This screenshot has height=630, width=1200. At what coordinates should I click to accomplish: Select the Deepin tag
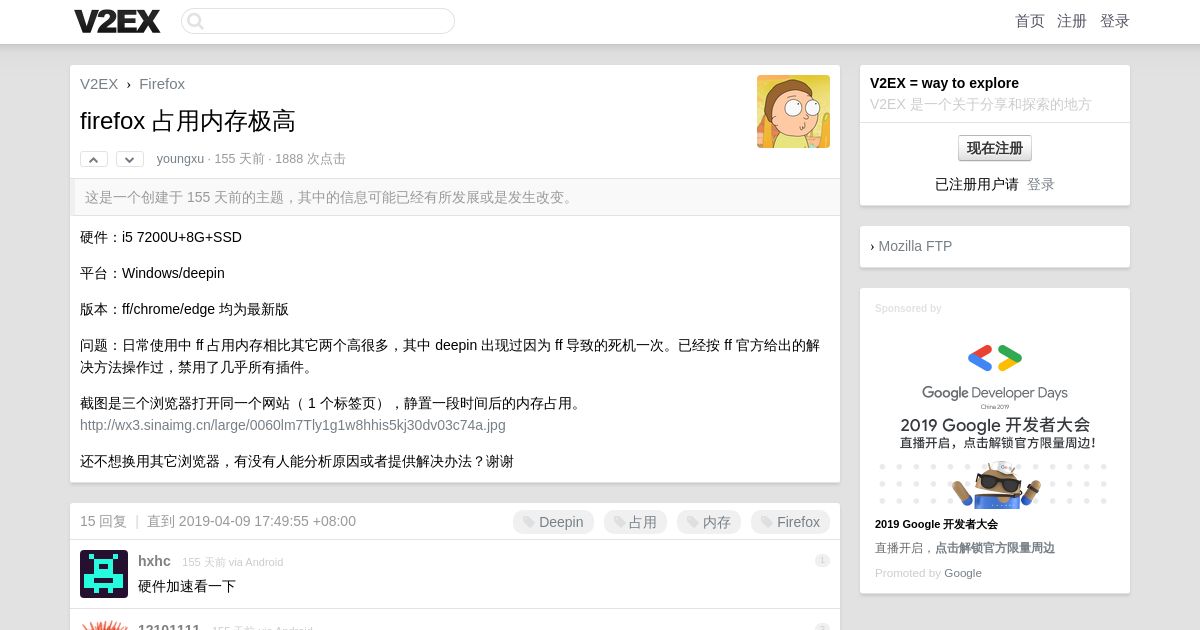tap(553, 522)
